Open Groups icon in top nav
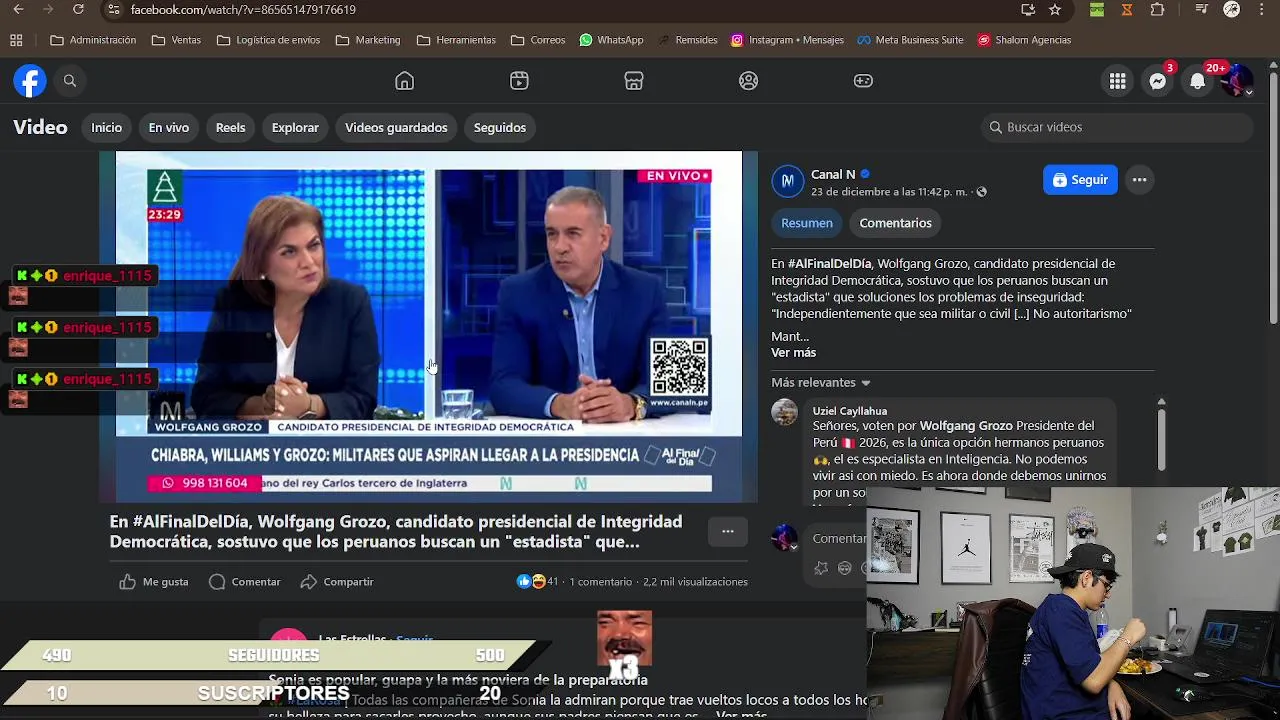The height and width of the screenshot is (720, 1280). pyautogui.click(x=749, y=81)
